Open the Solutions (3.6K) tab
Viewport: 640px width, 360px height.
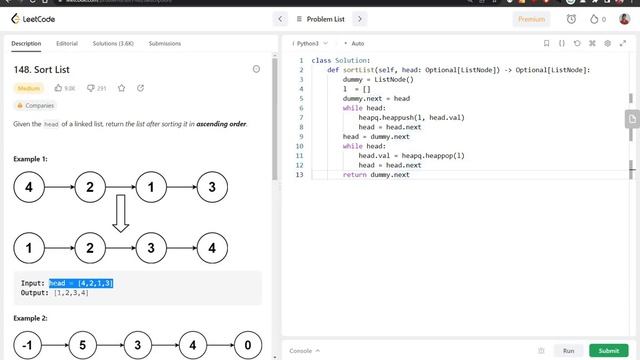pos(113,43)
